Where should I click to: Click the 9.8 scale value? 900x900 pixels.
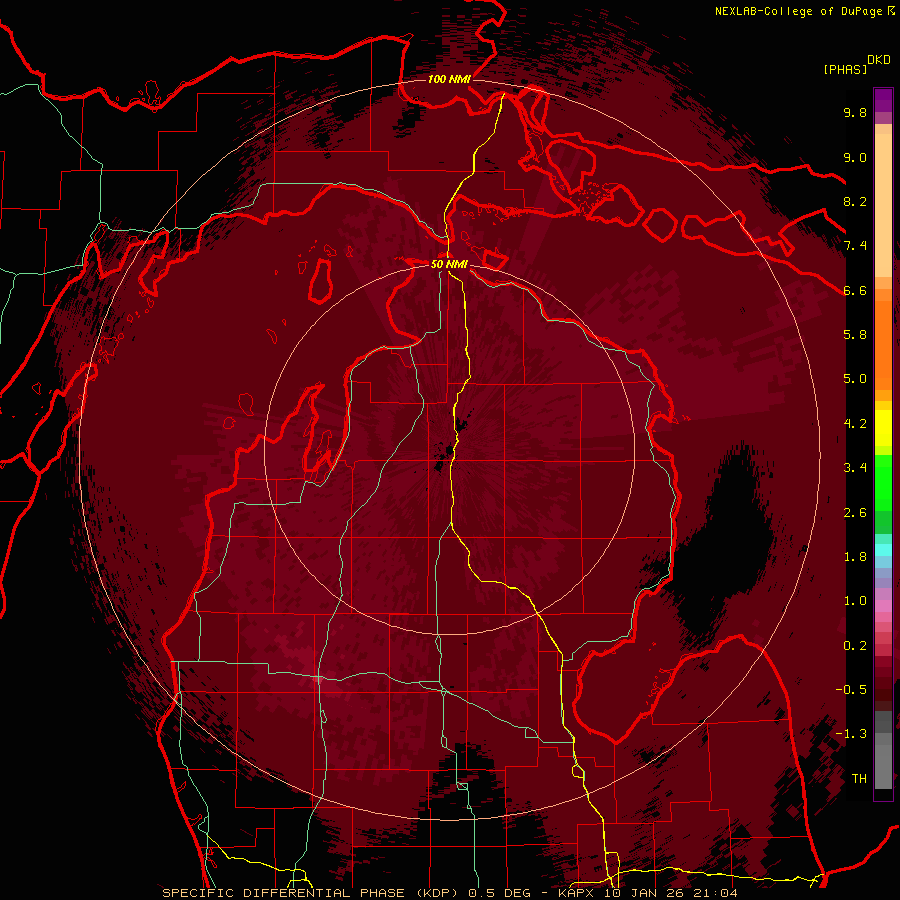855,112
